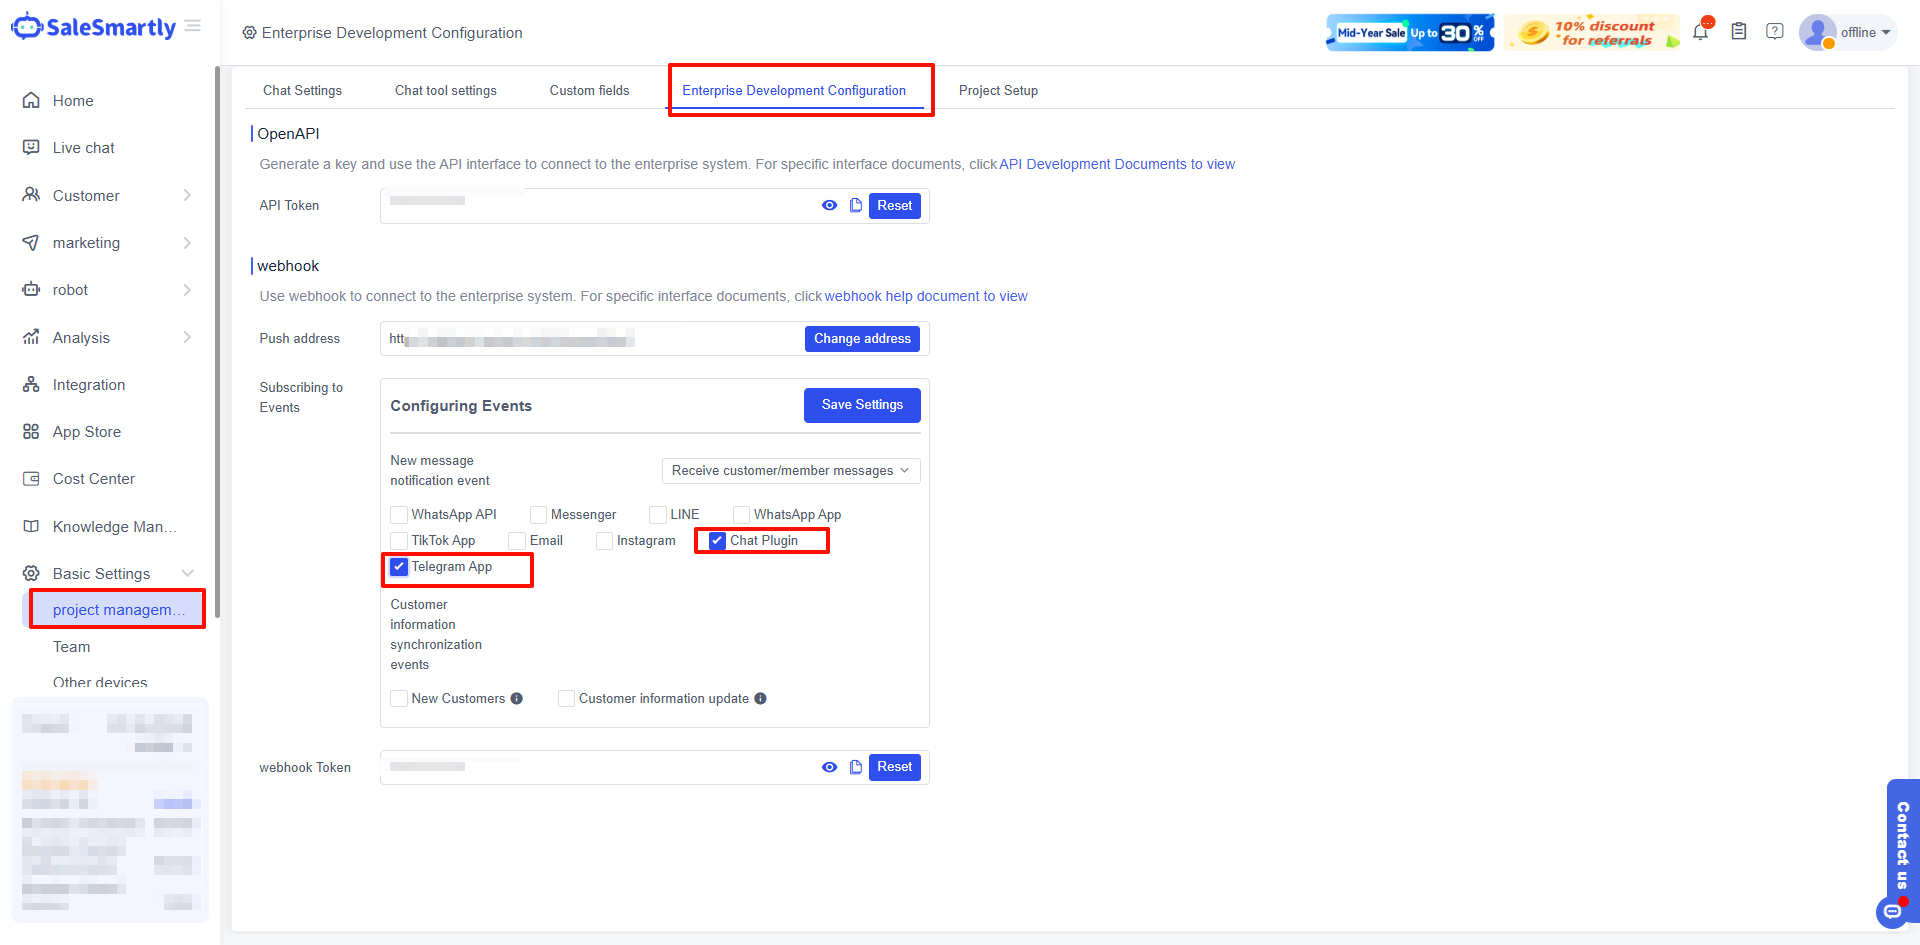Expand the Customer menu arrow

click(187, 195)
